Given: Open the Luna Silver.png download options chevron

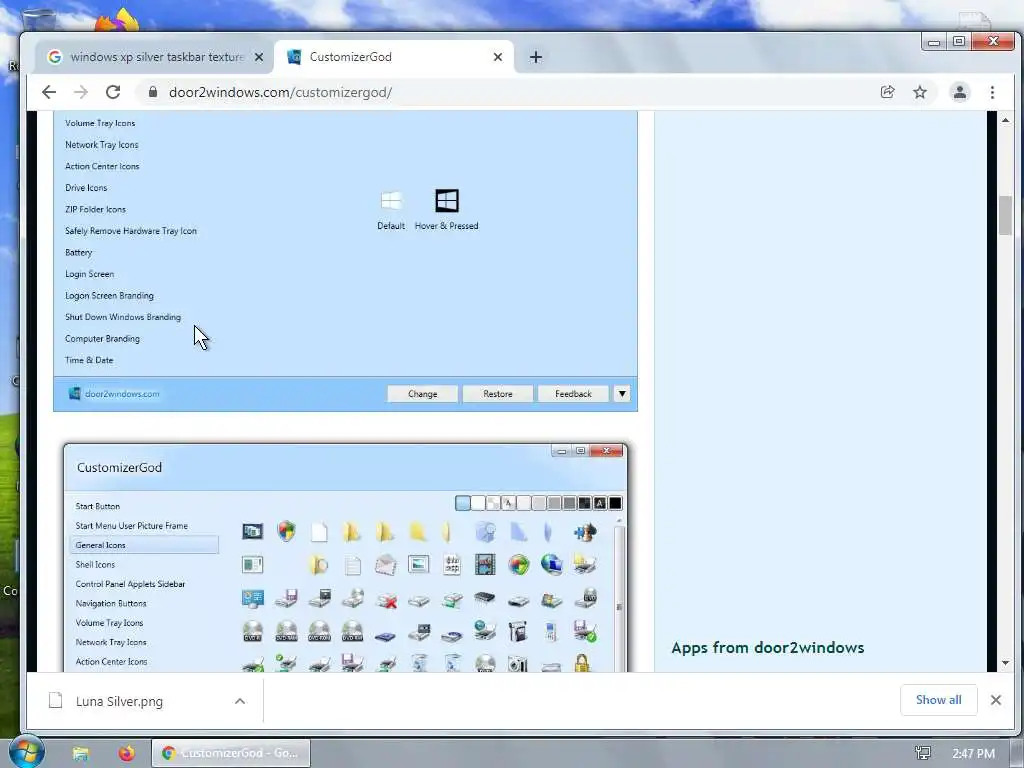Looking at the screenshot, I should click(240, 701).
